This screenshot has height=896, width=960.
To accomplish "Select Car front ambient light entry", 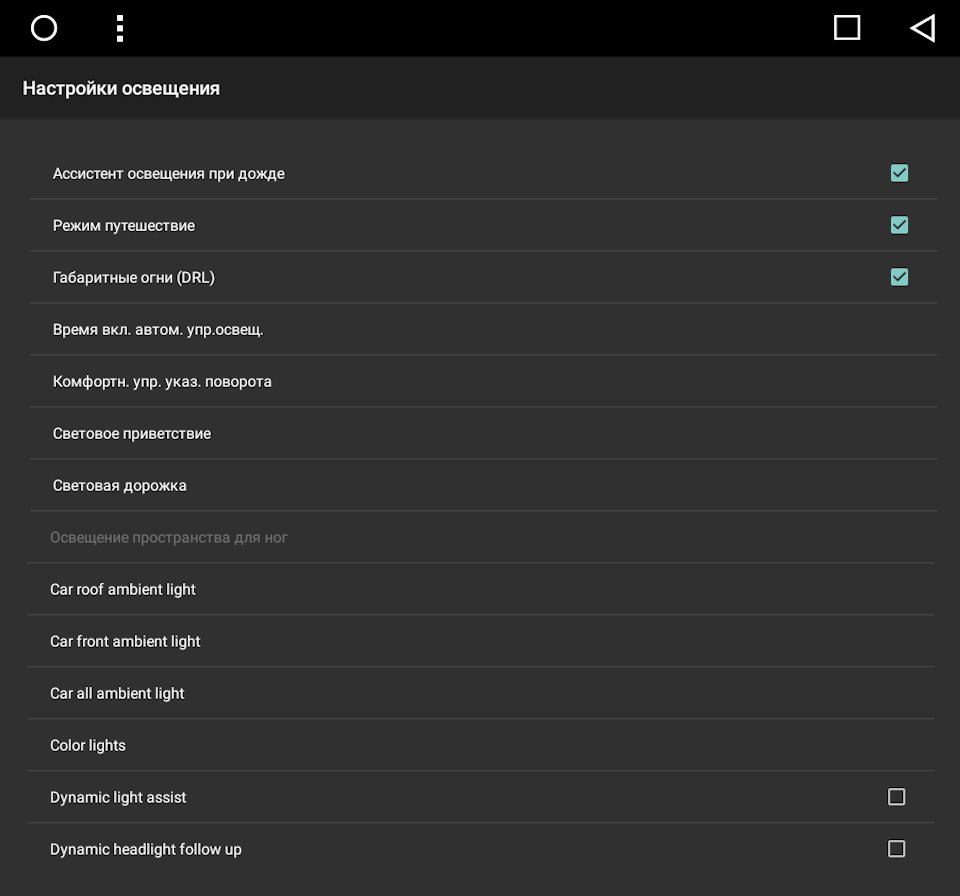I will click(481, 642).
